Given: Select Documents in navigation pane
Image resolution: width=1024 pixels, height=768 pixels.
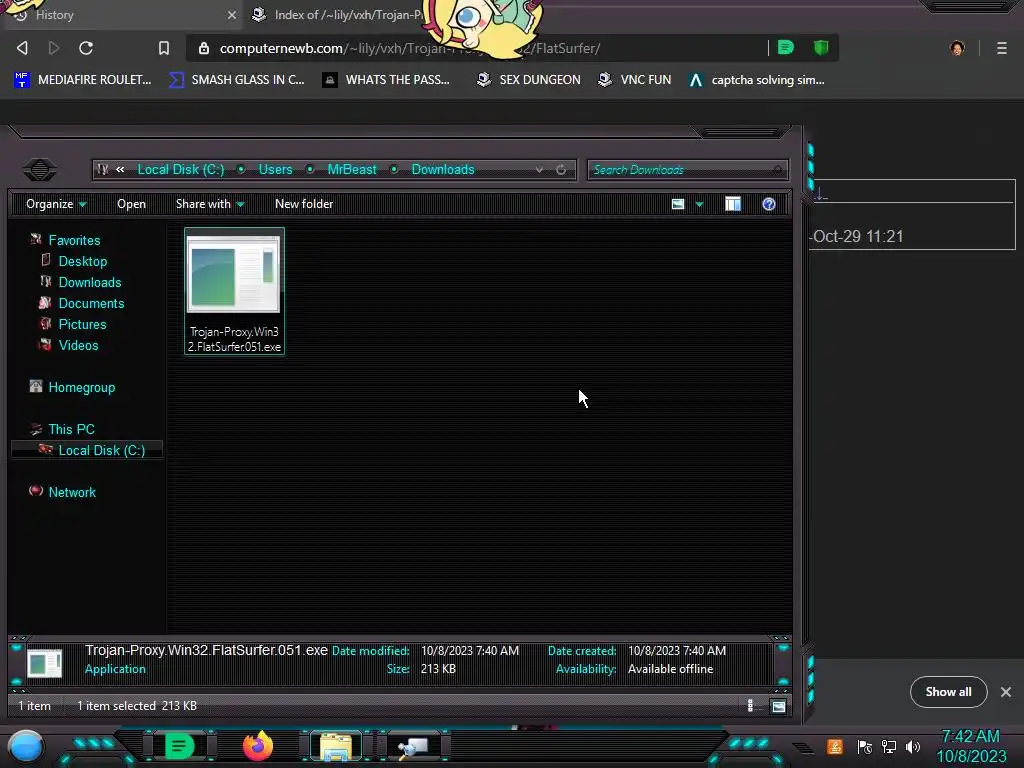Looking at the screenshot, I should [x=91, y=303].
